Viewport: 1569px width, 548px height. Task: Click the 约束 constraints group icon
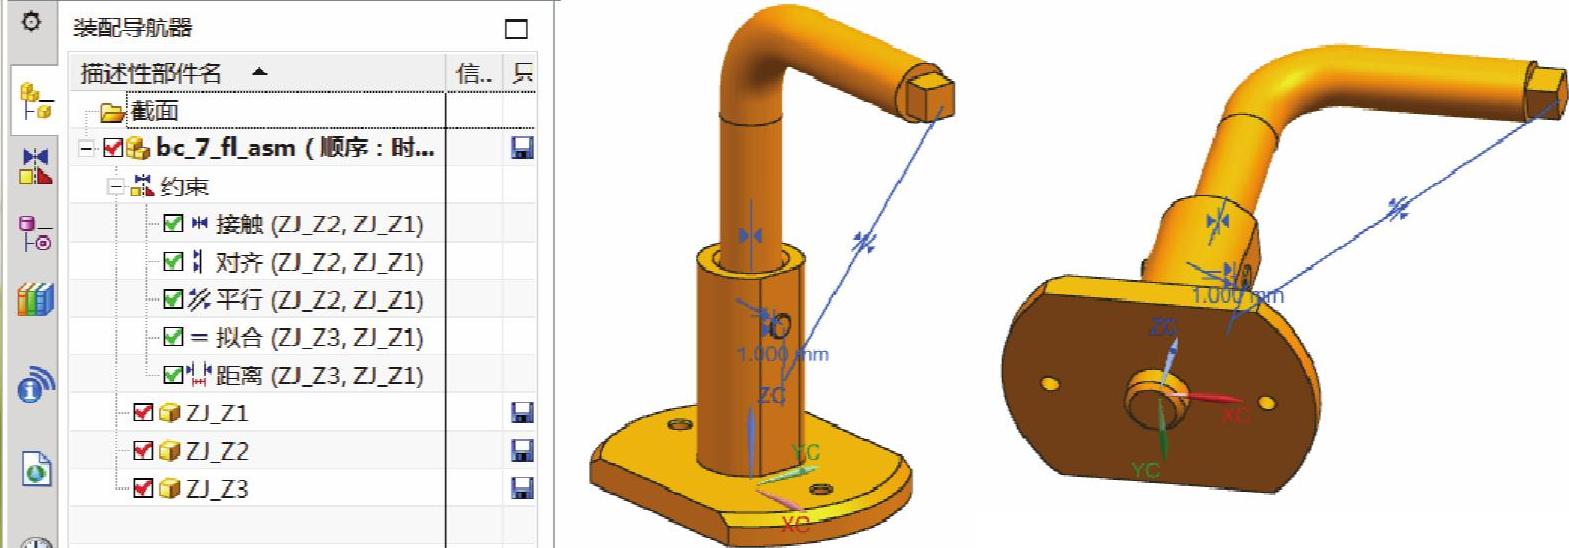[x=142, y=186]
